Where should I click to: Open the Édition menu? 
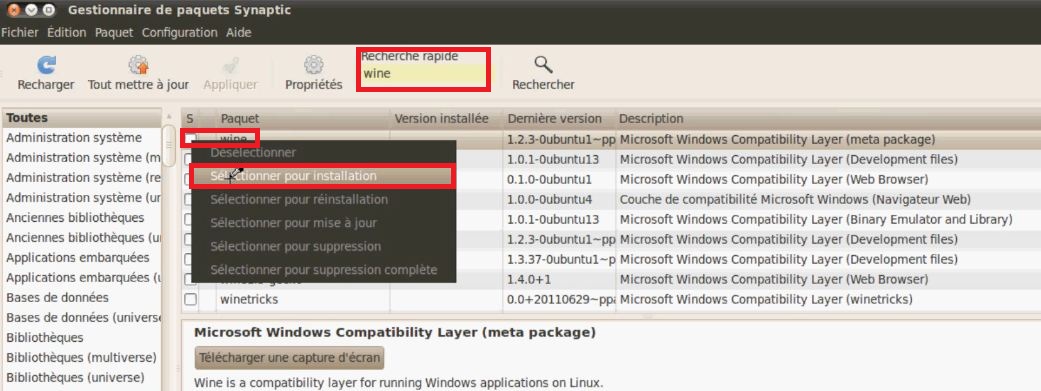point(66,32)
